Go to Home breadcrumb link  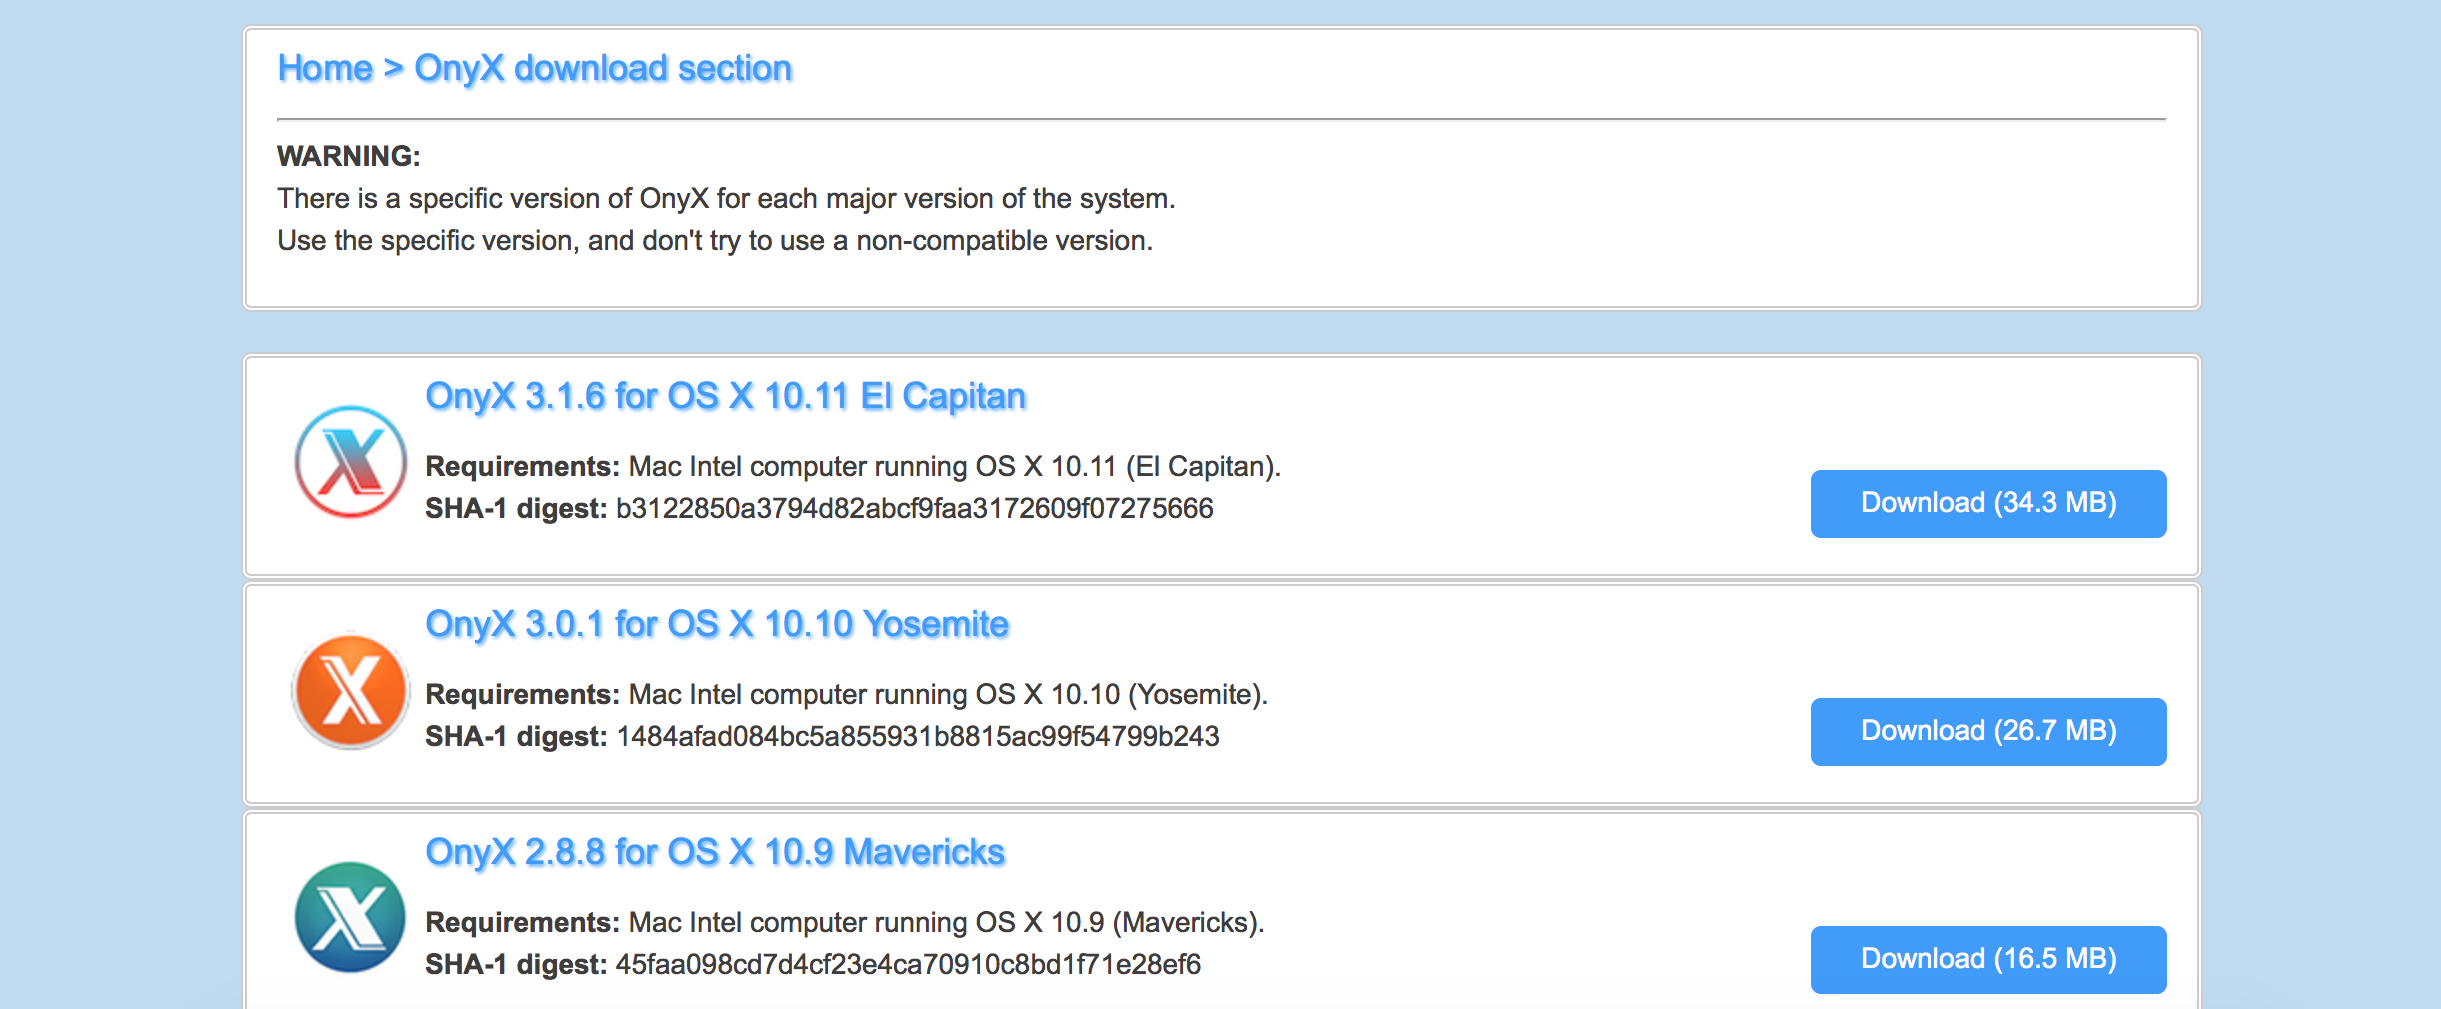click(x=325, y=68)
